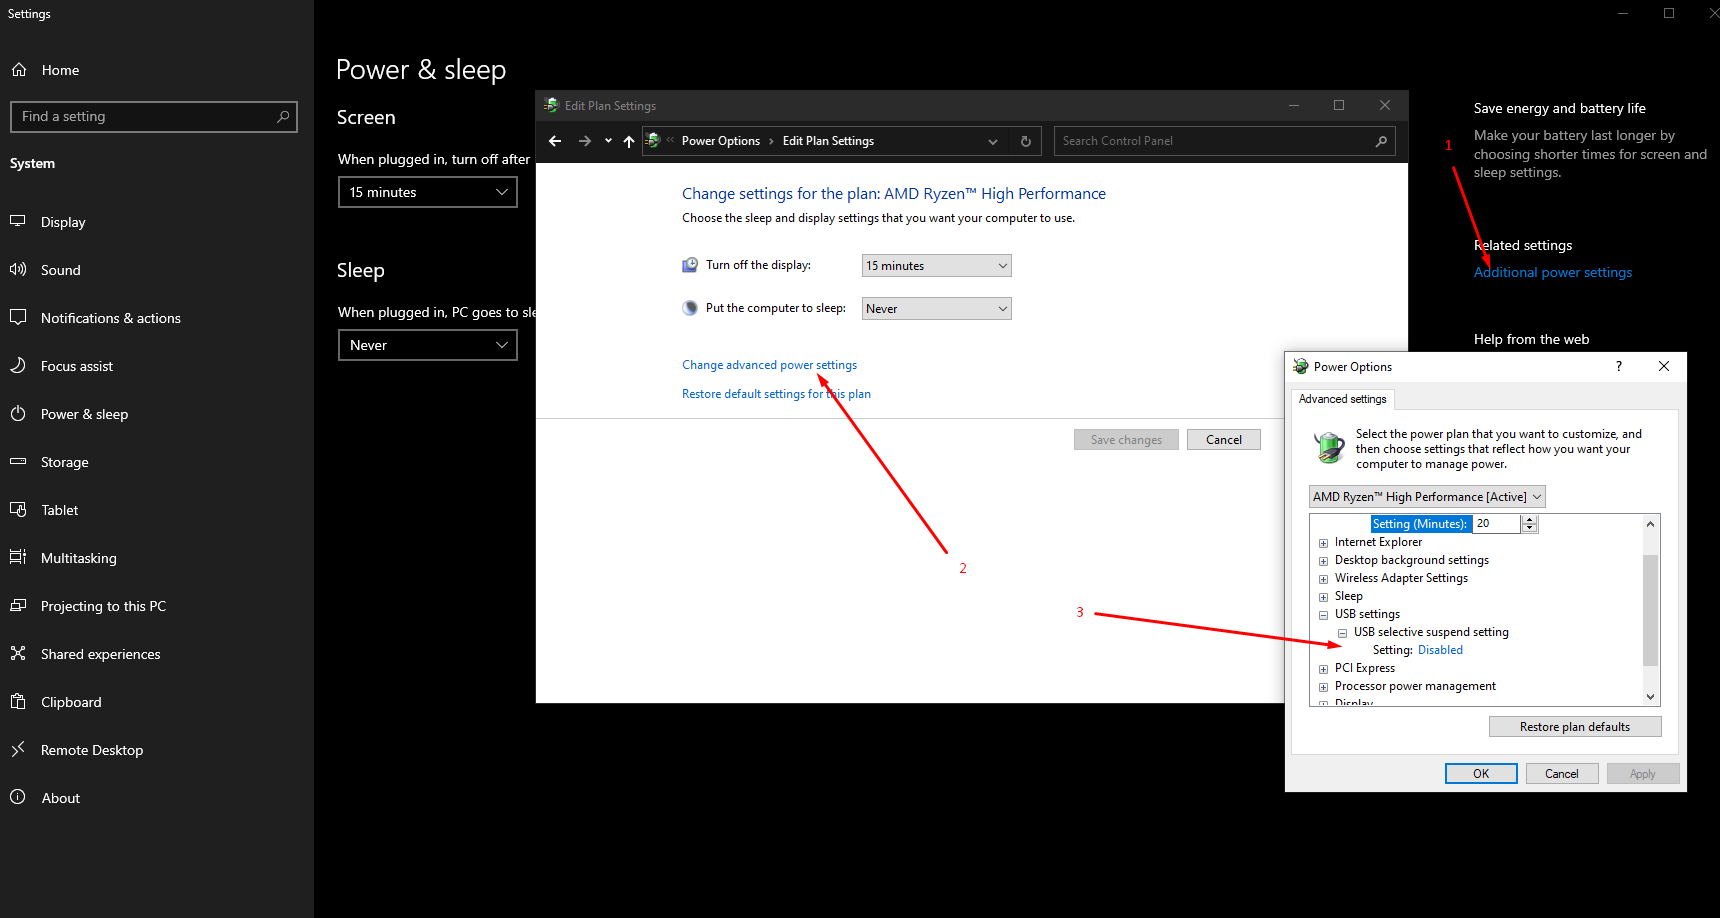Select the Advanced settings tab
This screenshot has height=918, width=1720.
point(1342,399)
